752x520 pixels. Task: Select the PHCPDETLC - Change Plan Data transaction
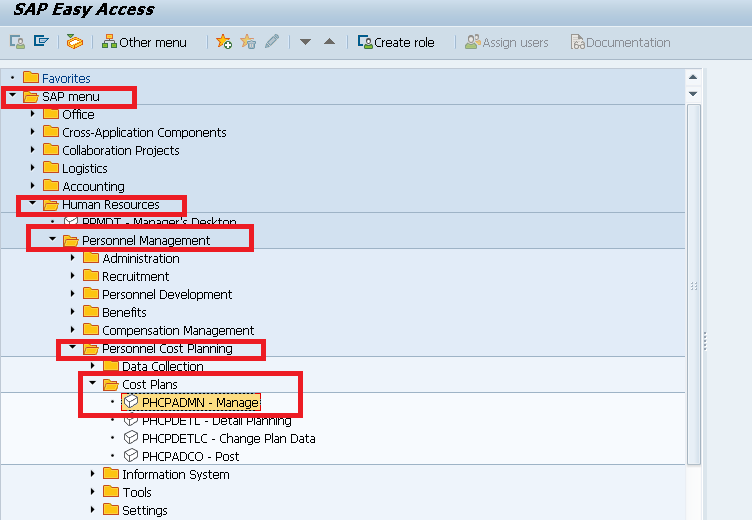220,438
